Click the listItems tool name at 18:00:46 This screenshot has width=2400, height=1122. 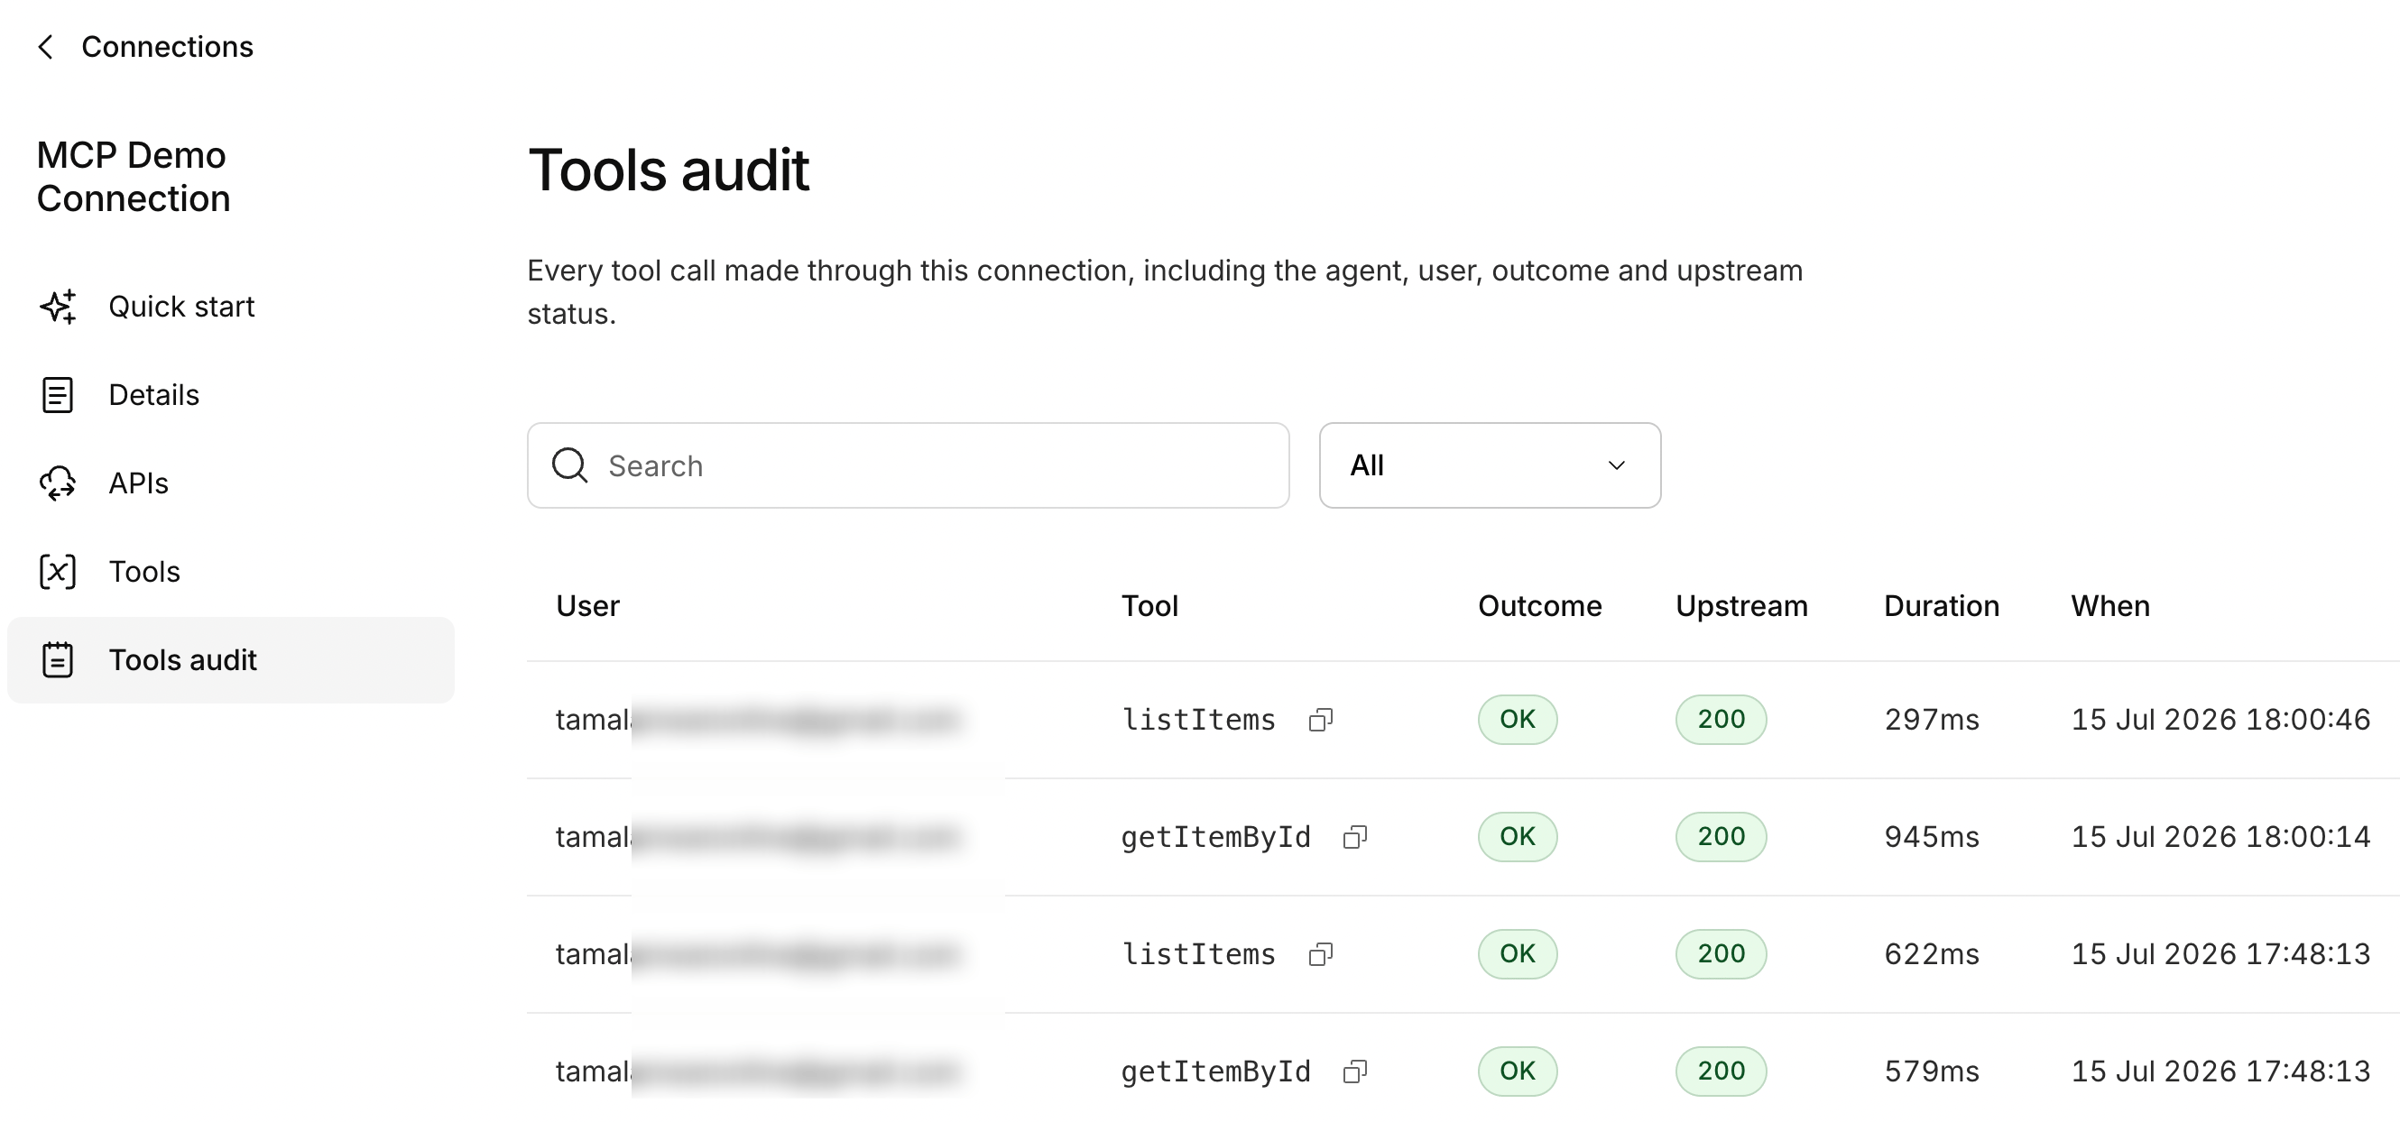1198,719
